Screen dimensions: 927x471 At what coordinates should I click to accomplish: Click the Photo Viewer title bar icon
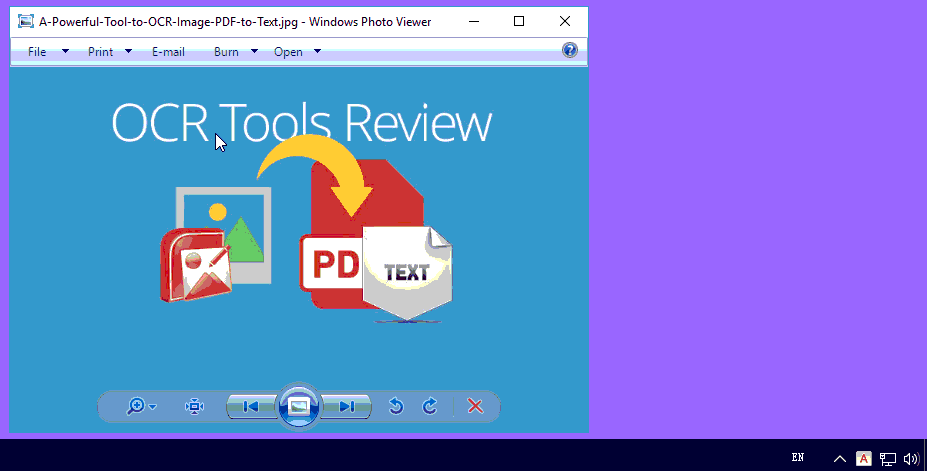[25, 22]
